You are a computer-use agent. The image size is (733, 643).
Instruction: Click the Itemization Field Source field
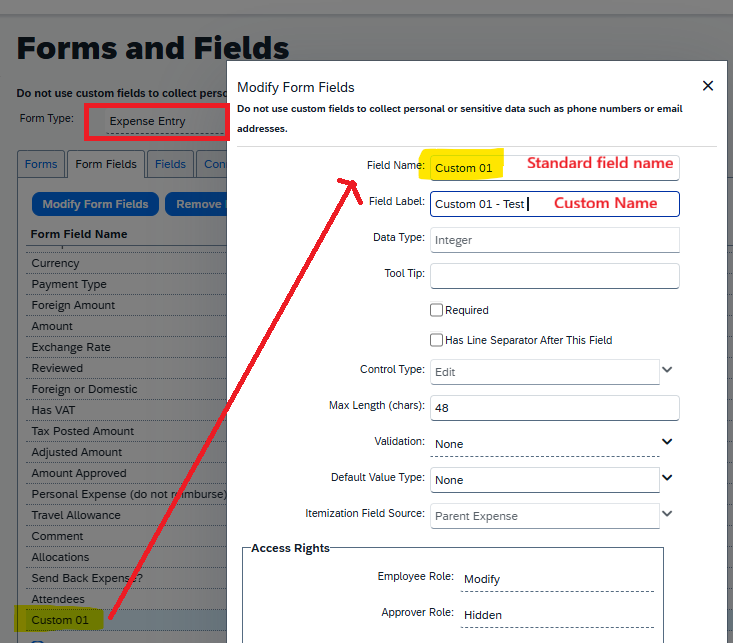click(545, 516)
